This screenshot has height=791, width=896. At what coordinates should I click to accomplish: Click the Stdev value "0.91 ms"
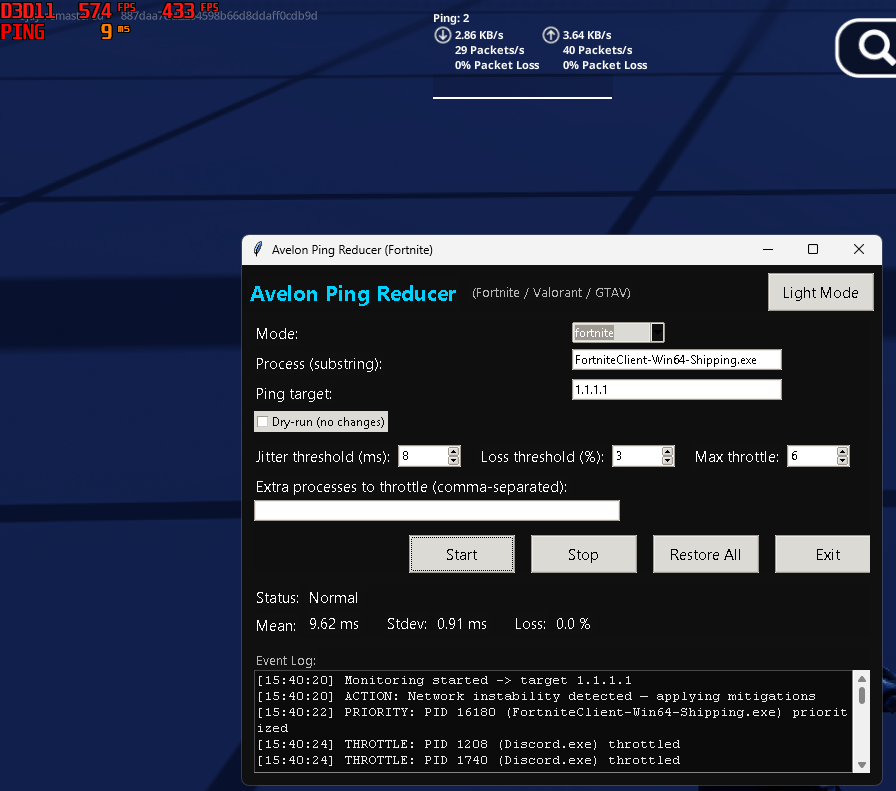pos(462,624)
